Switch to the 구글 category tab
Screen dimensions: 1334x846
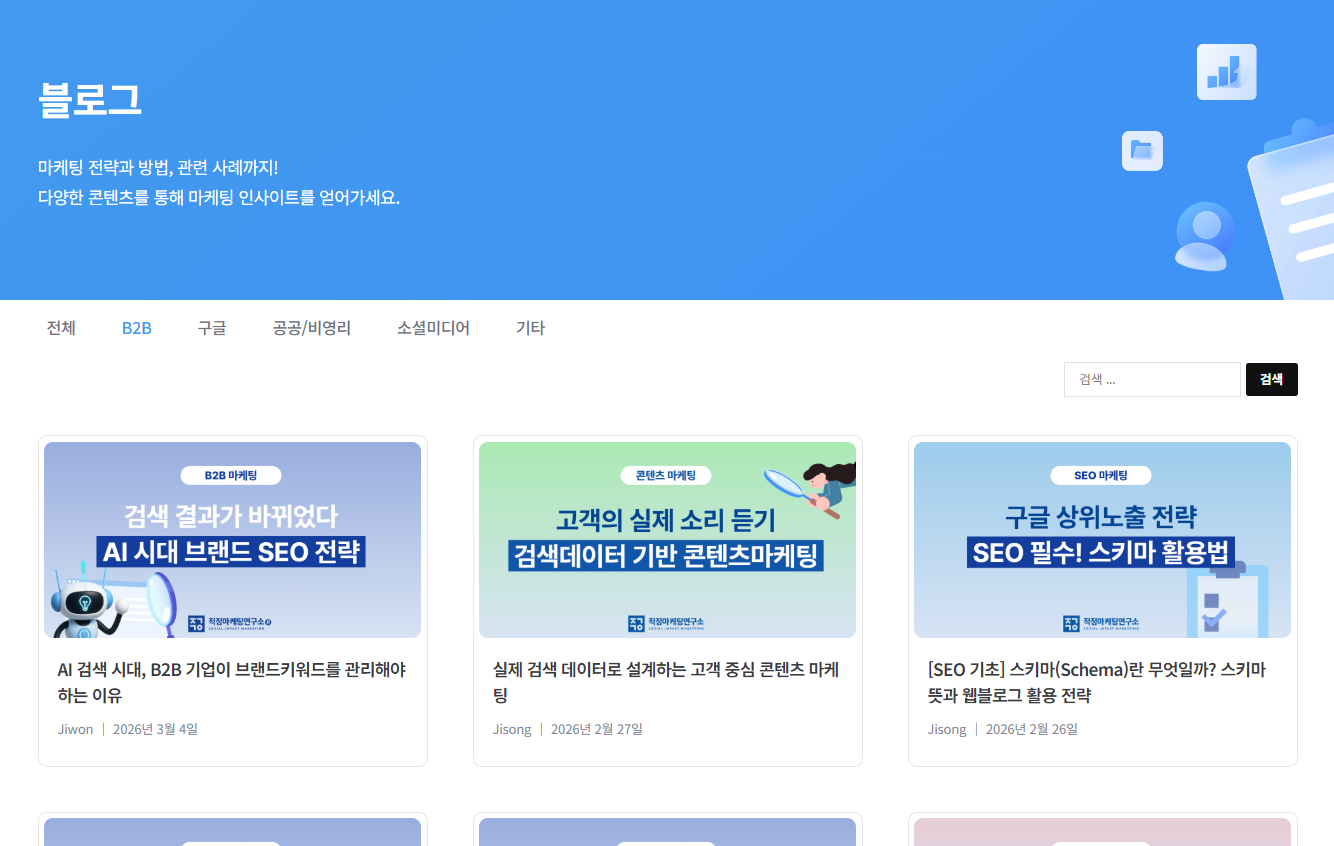[x=212, y=328]
